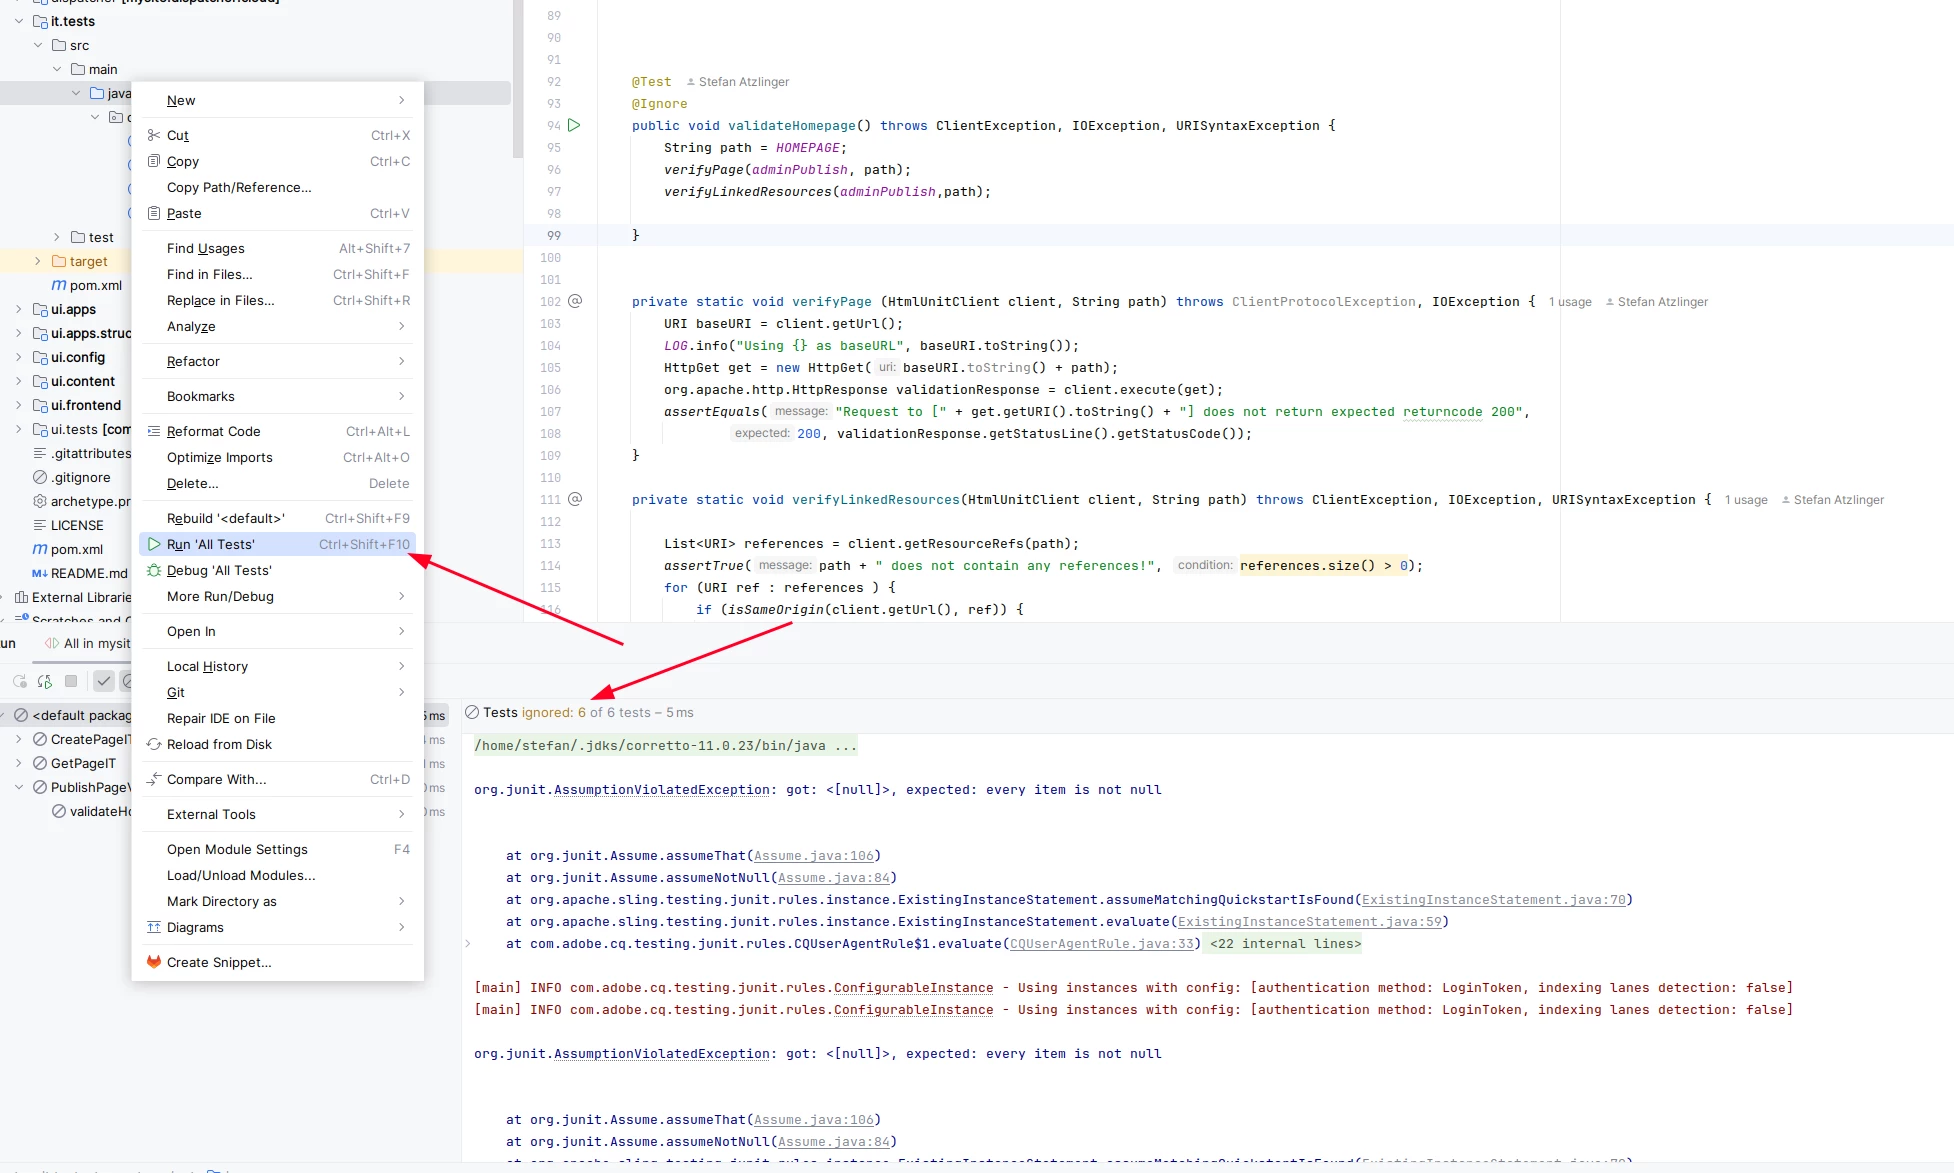1954x1173 pixels.
Task: Click annotation gutter marker at verifyPage line
Action: (575, 301)
